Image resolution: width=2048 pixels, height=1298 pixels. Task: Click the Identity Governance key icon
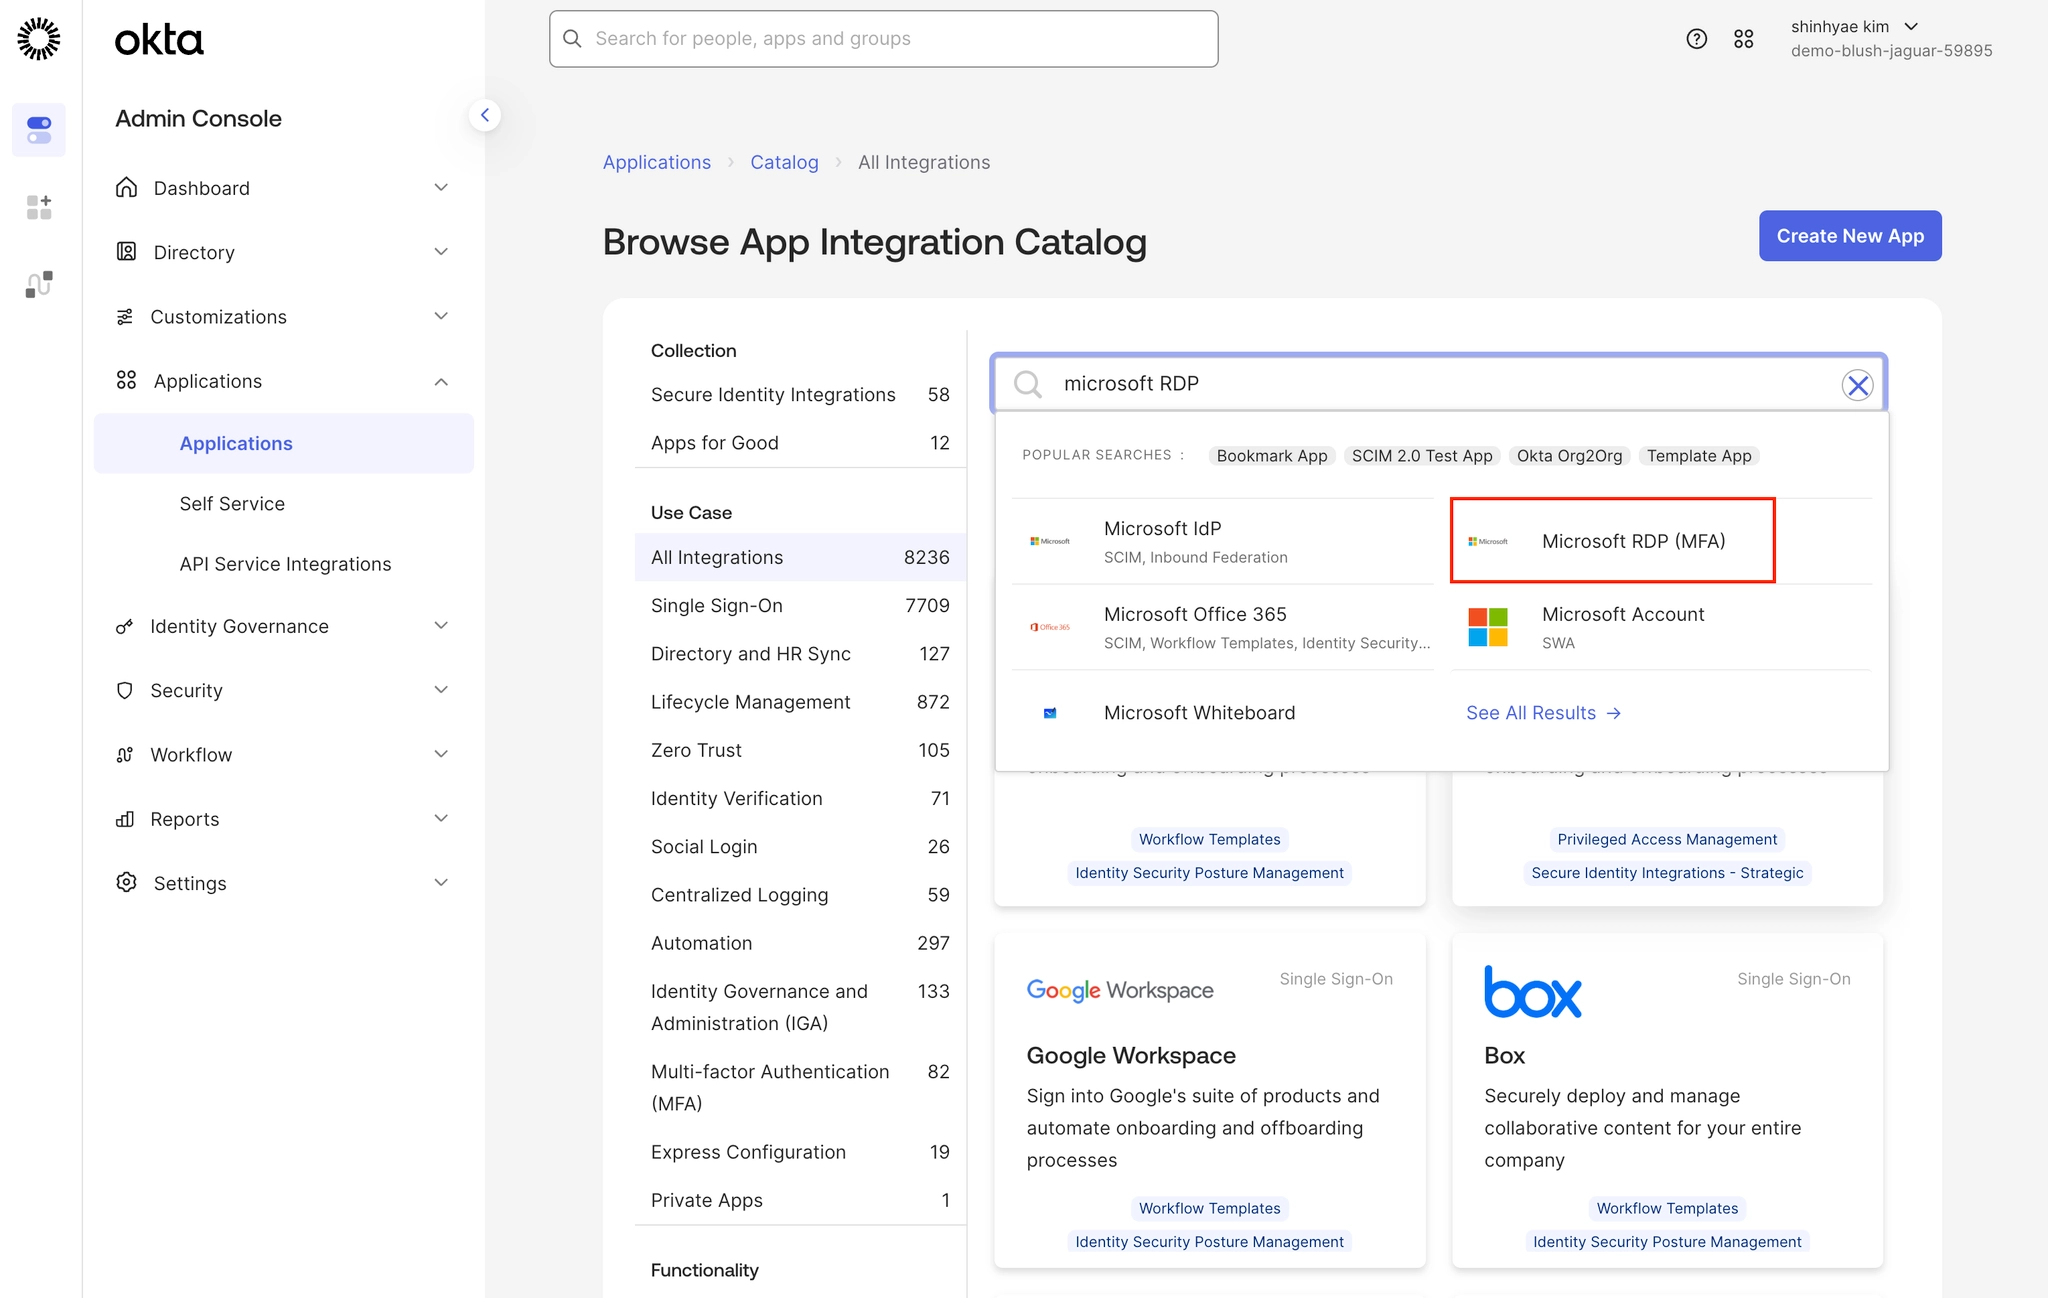pos(125,626)
